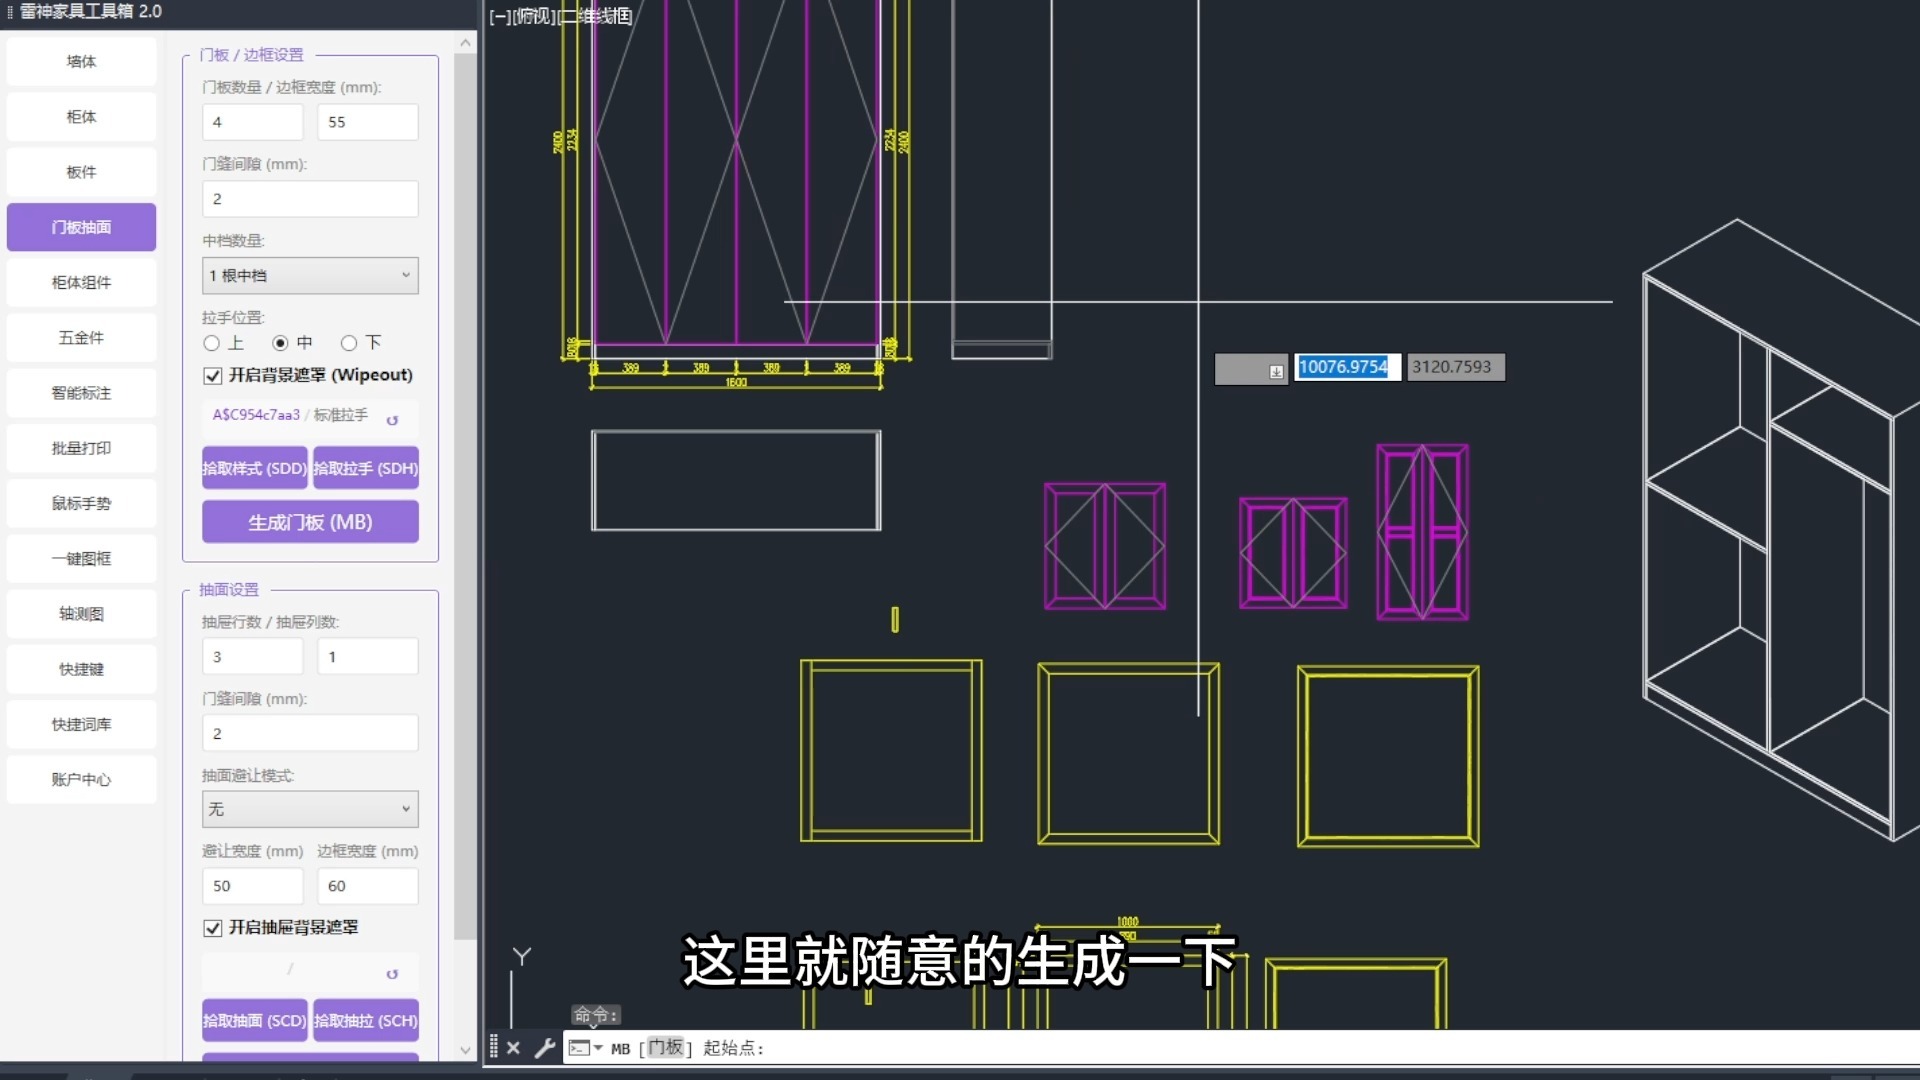Click the 生成门板 (MB) button
This screenshot has width=1920, height=1080.
pyautogui.click(x=310, y=522)
